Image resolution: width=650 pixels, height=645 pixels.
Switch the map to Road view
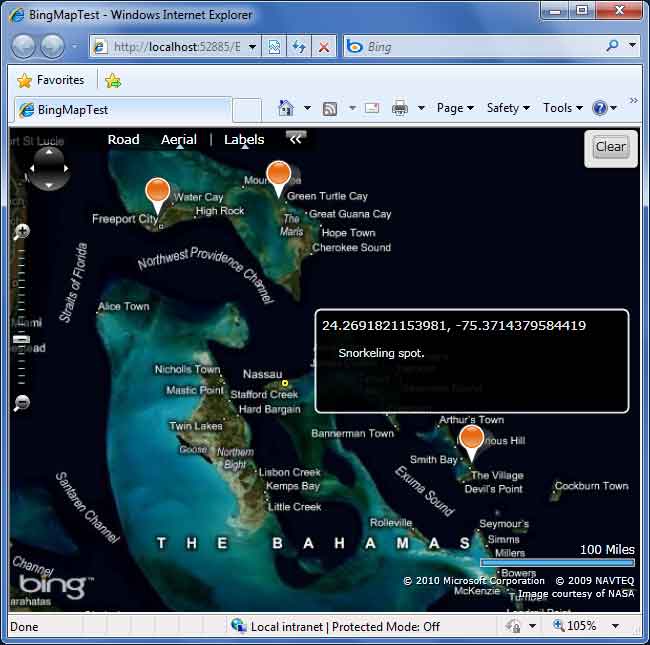click(x=124, y=139)
